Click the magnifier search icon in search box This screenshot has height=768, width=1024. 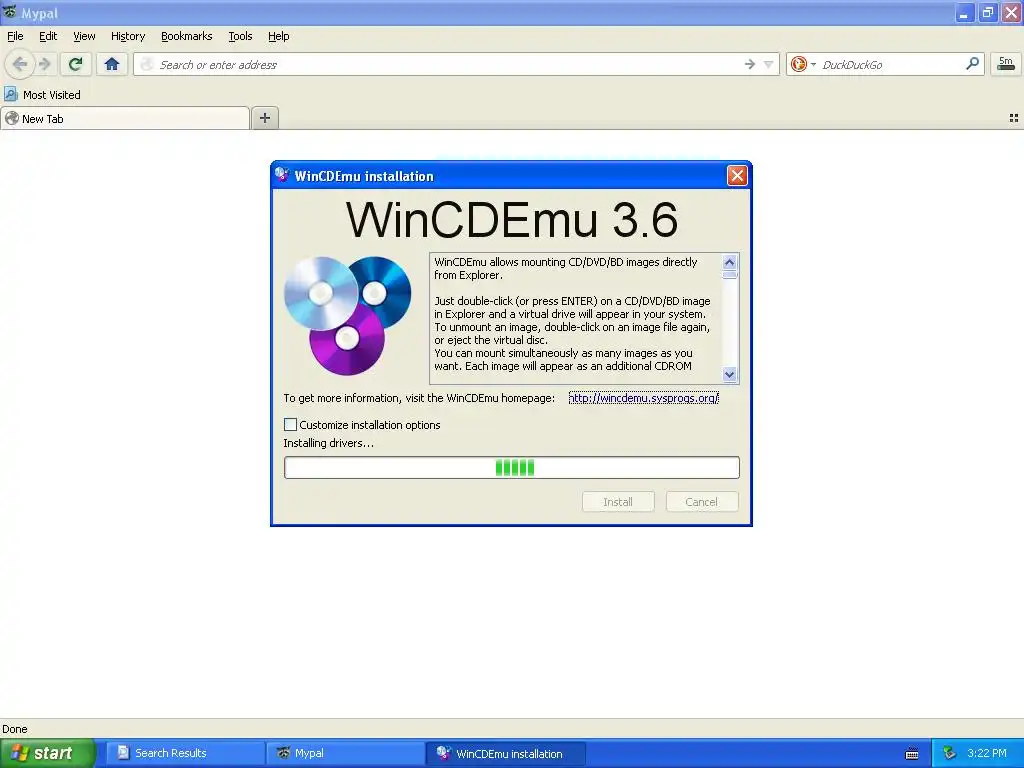972,63
